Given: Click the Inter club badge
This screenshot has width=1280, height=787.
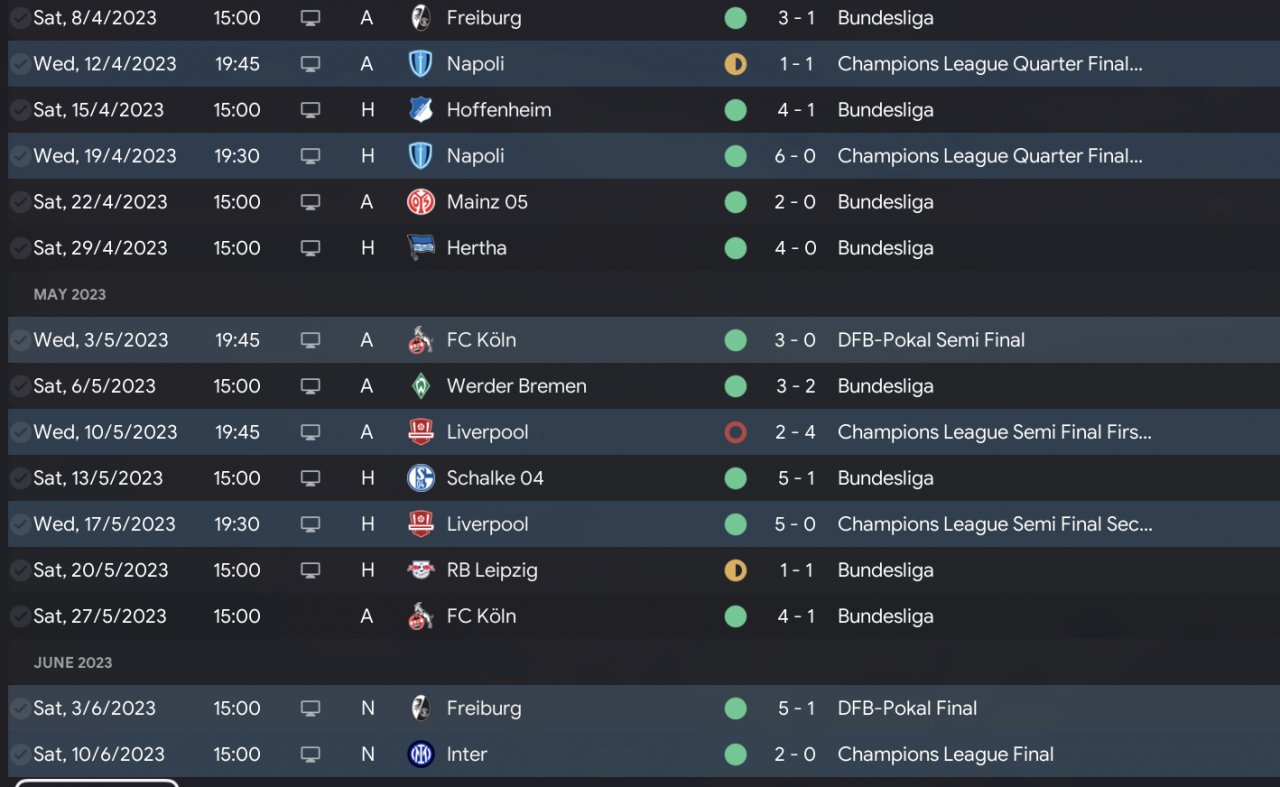Looking at the screenshot, I should pyautogui.click(x=421, y=754).
